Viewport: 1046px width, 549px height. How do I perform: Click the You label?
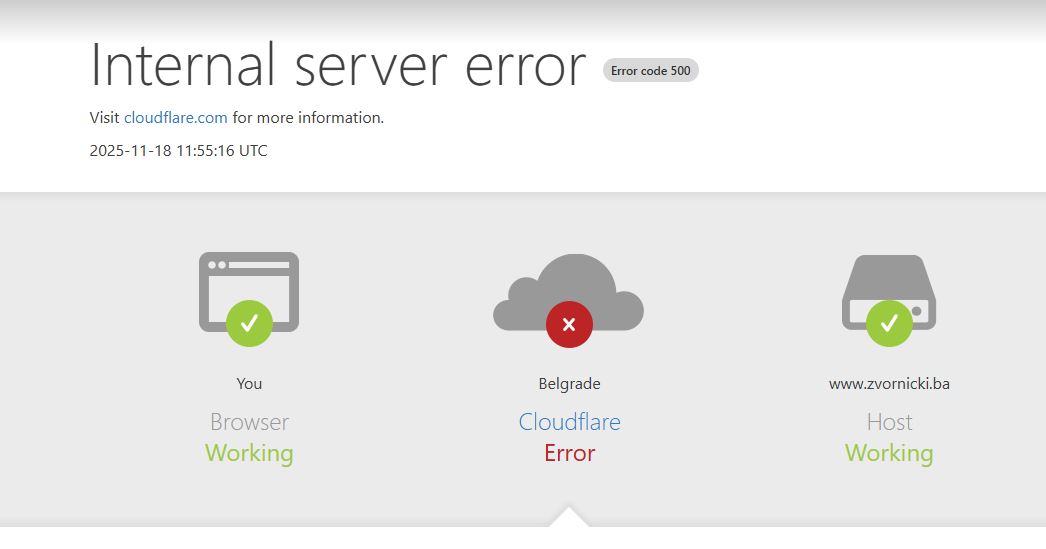(249, 384)
